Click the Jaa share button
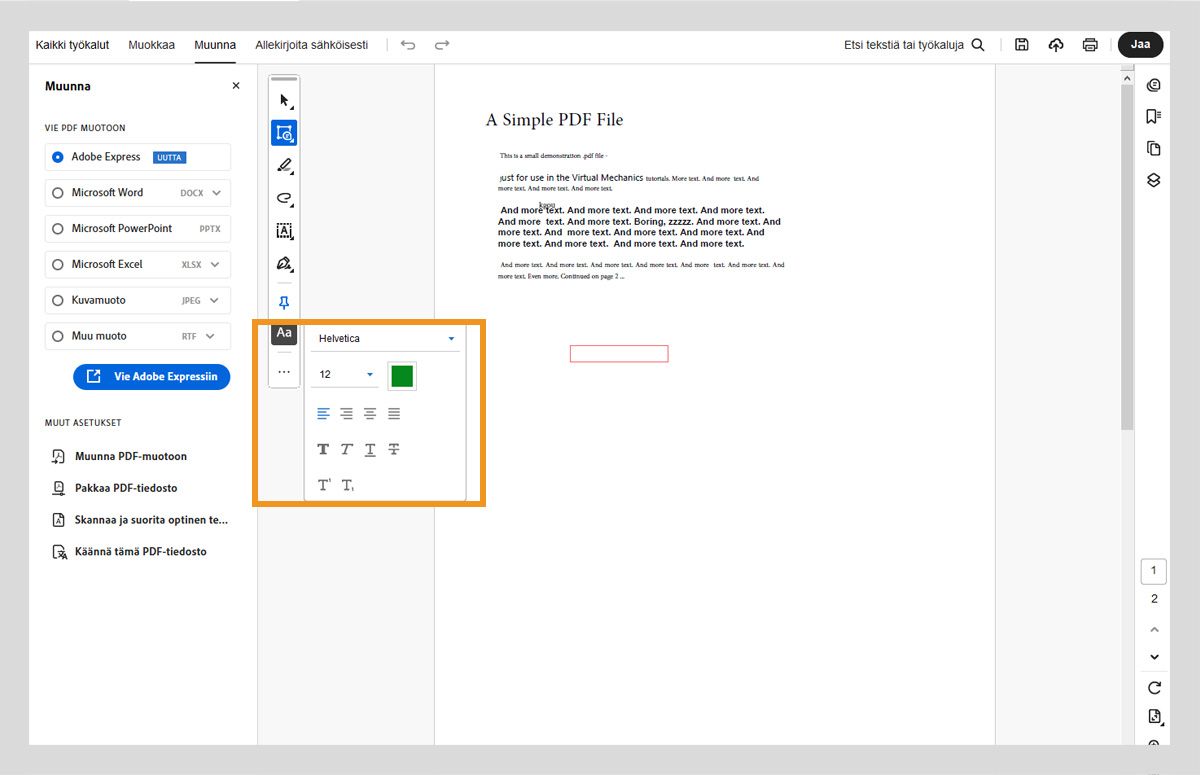This screenshot has height=775, width=1200. point(1140,44)
